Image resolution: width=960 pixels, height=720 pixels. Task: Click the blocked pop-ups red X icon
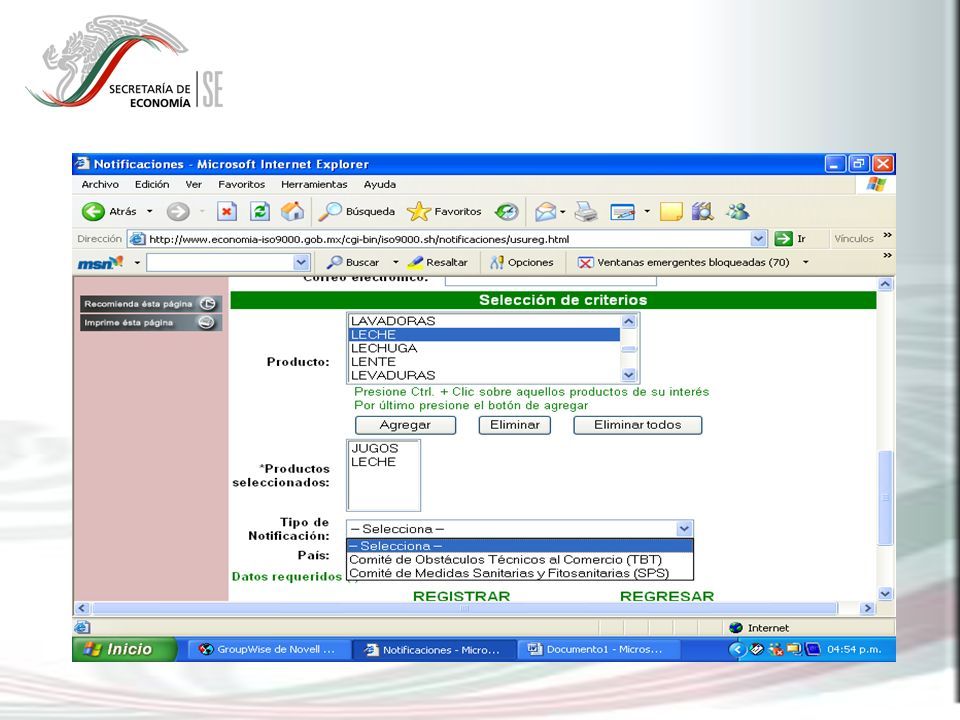tap(585, 263)
